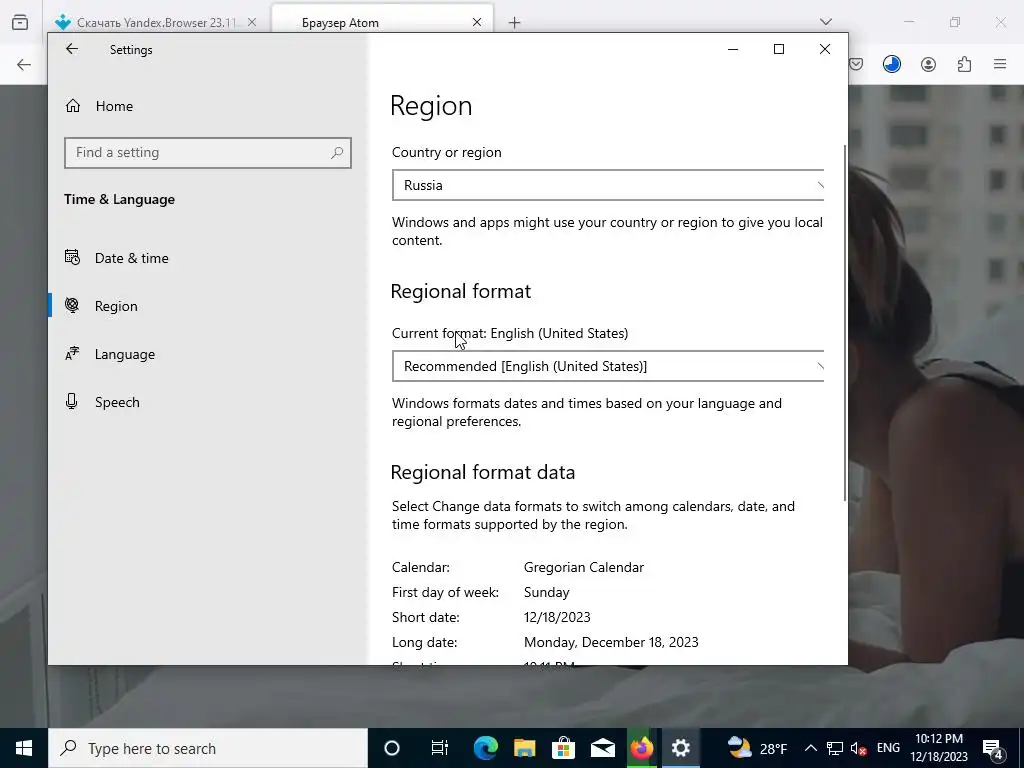The width and height of the screenshot is (1024, 768).
Task: Click Firefox back navigation arrow
Action: coord(24,64)
